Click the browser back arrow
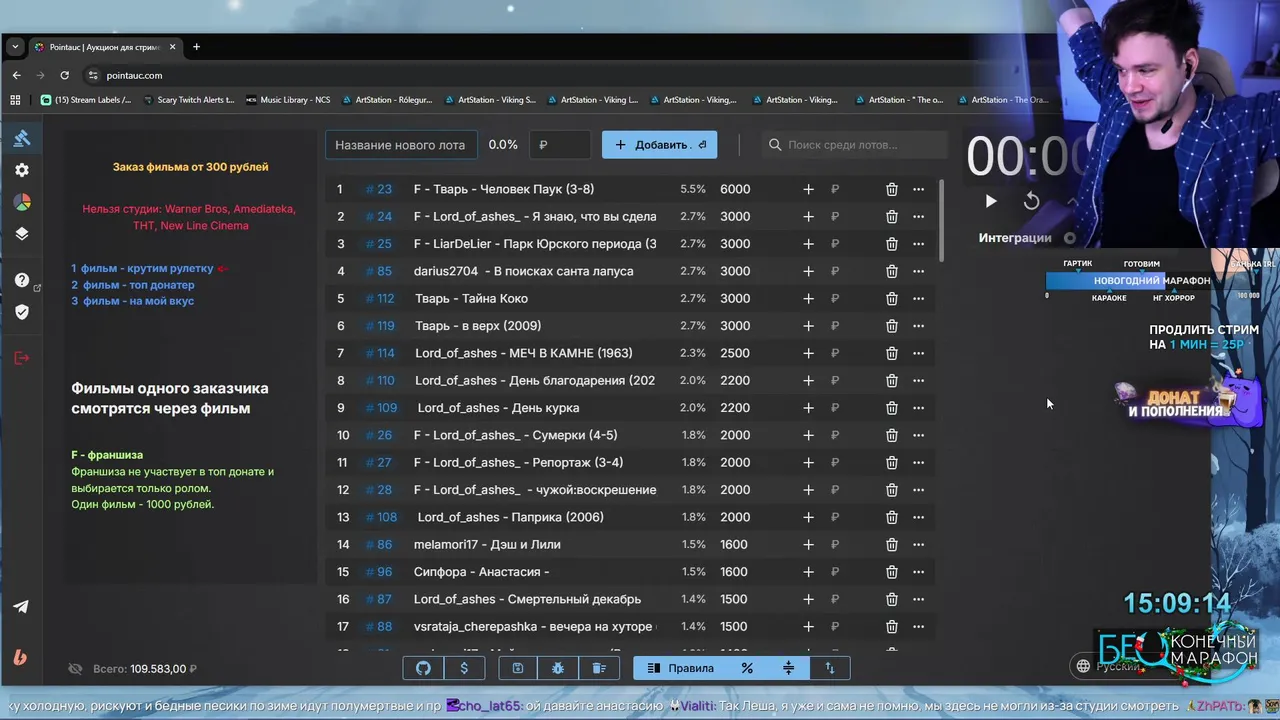The image size is (1280, 720). point(16,75)
